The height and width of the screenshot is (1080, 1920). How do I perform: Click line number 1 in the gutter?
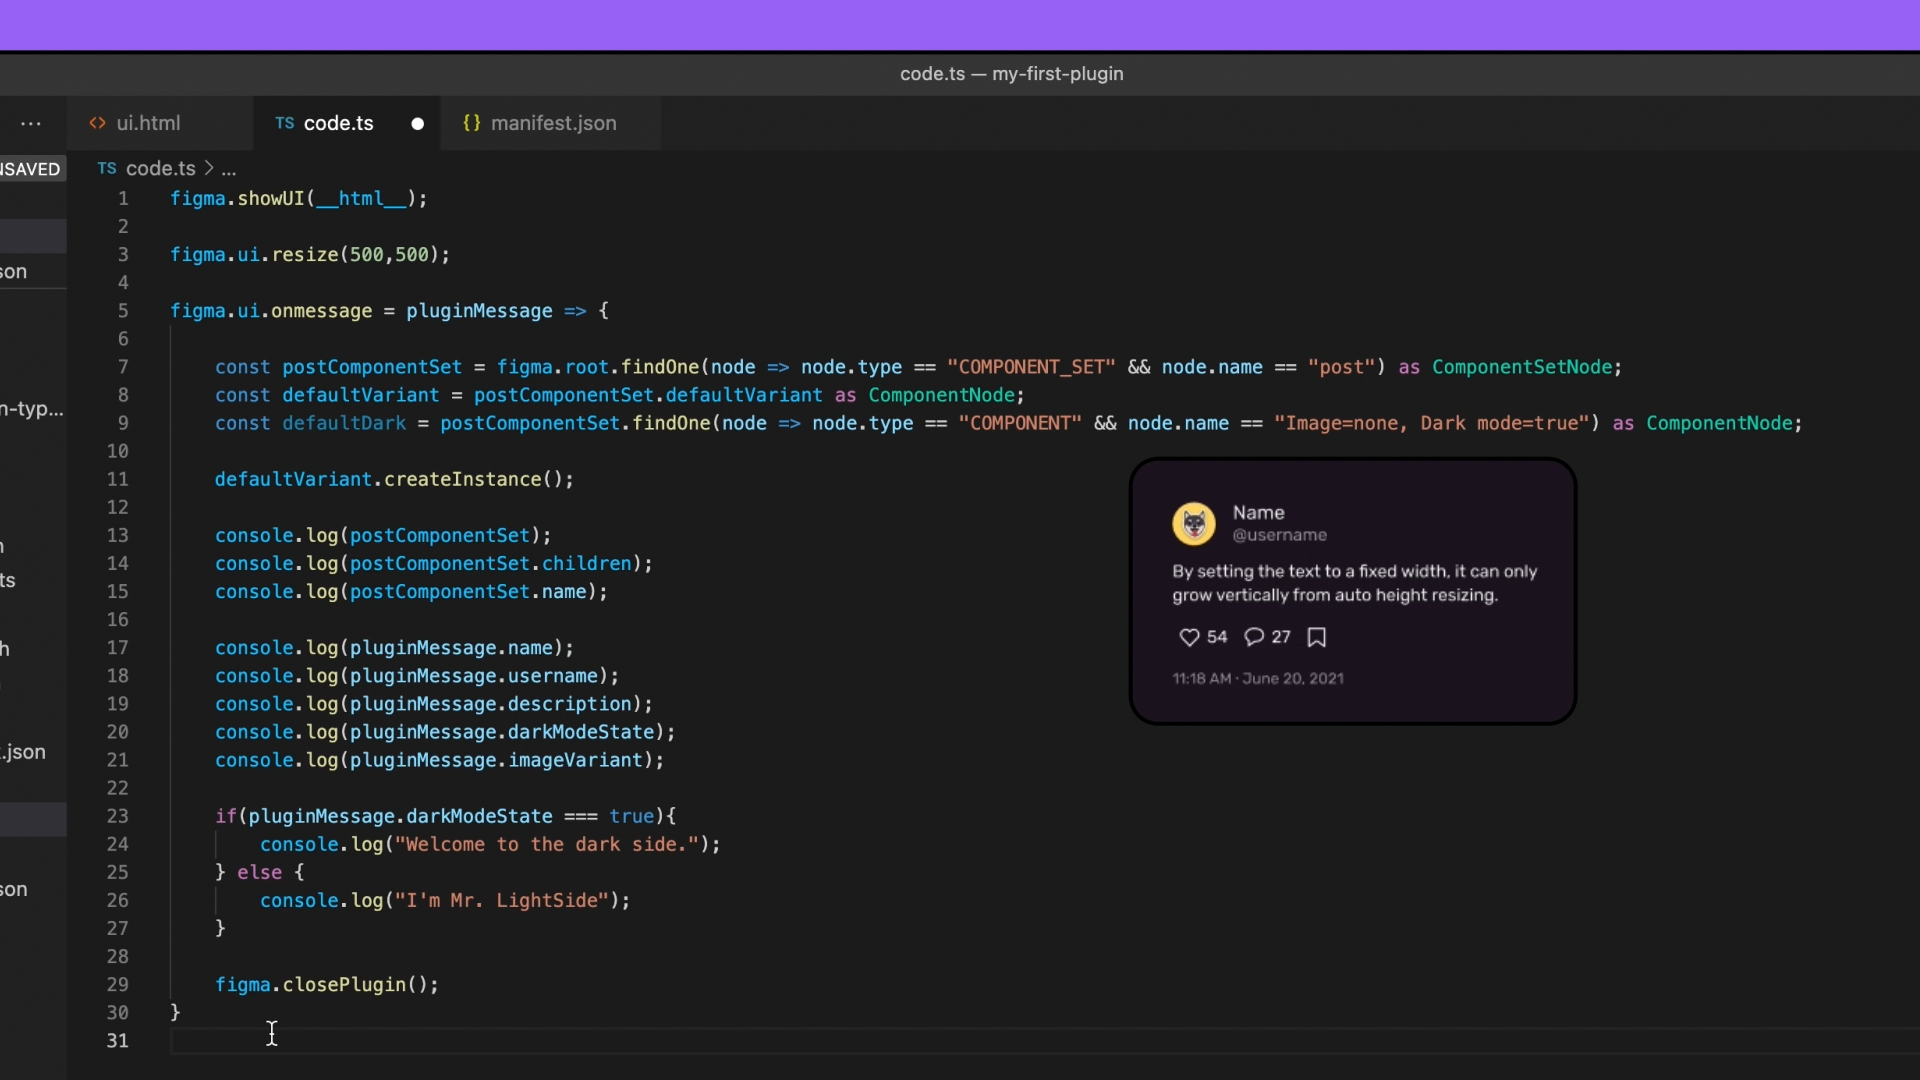[x=123, y=198]
